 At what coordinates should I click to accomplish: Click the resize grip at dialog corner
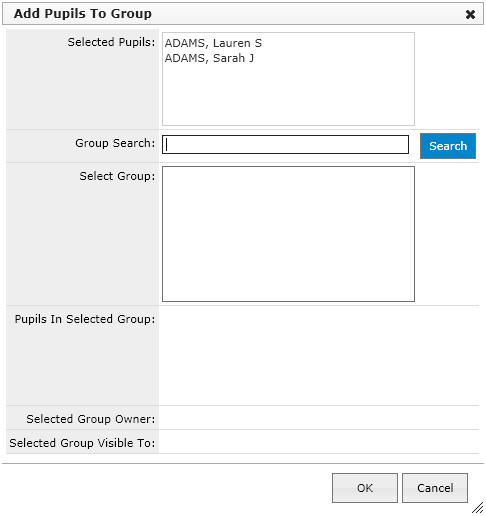coord(478,508)
